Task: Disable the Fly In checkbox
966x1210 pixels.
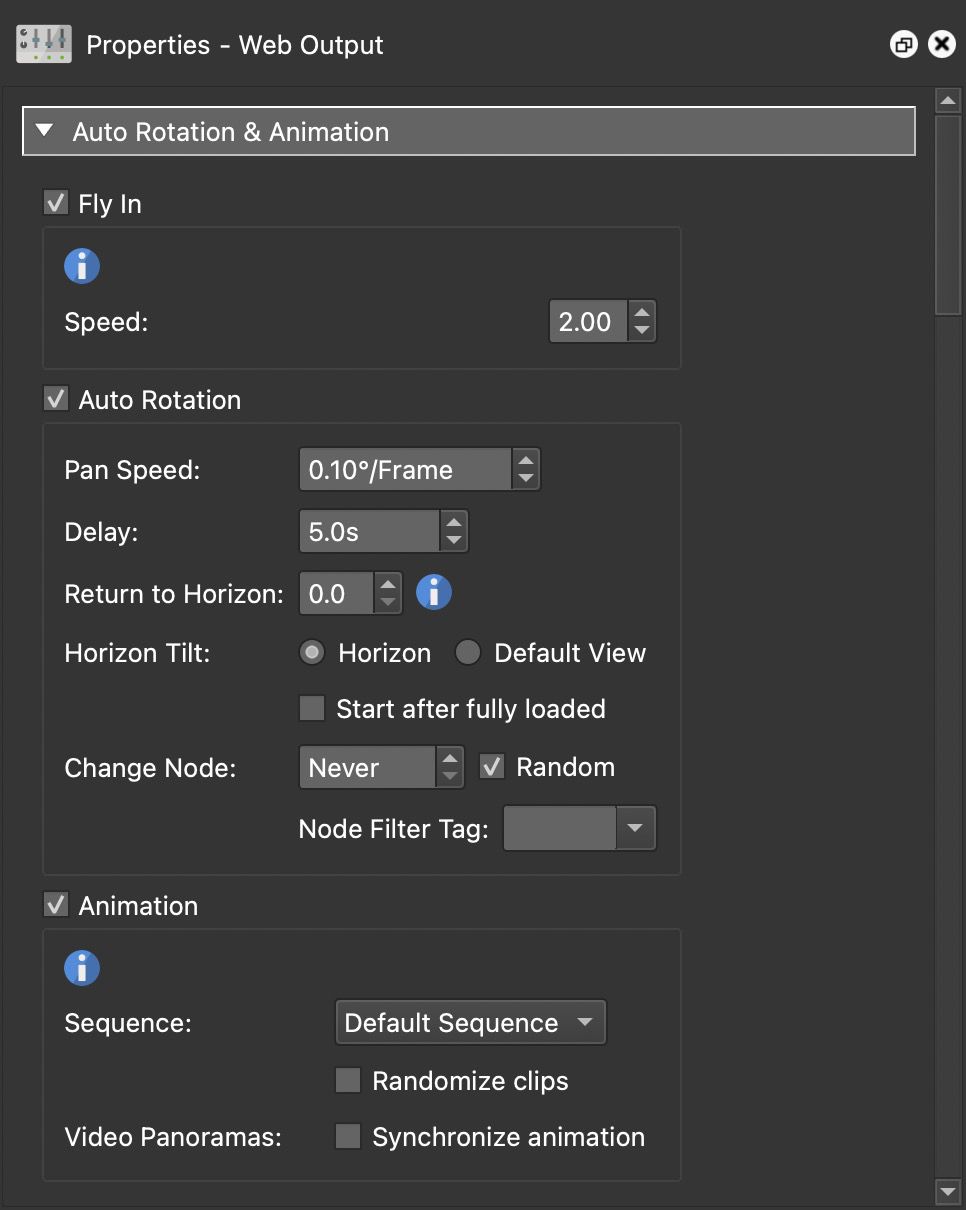Action: coord(55,202)
